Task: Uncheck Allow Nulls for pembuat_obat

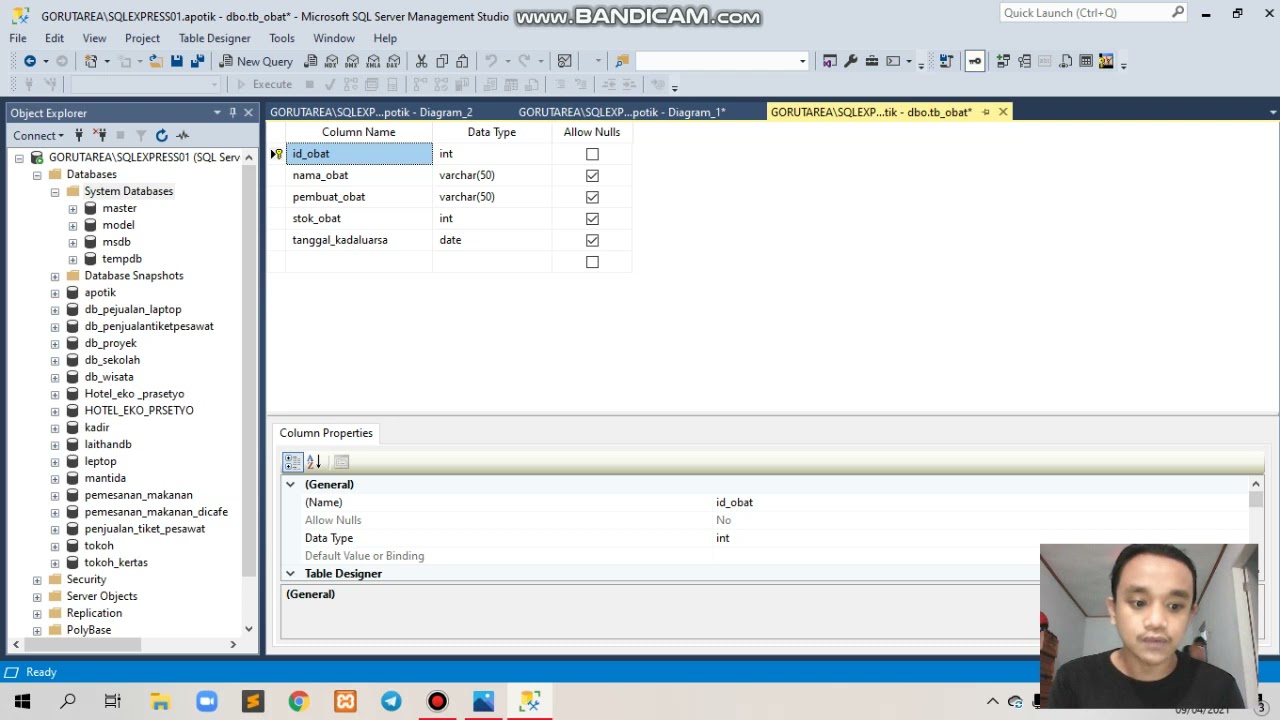Action: point(592,197)
